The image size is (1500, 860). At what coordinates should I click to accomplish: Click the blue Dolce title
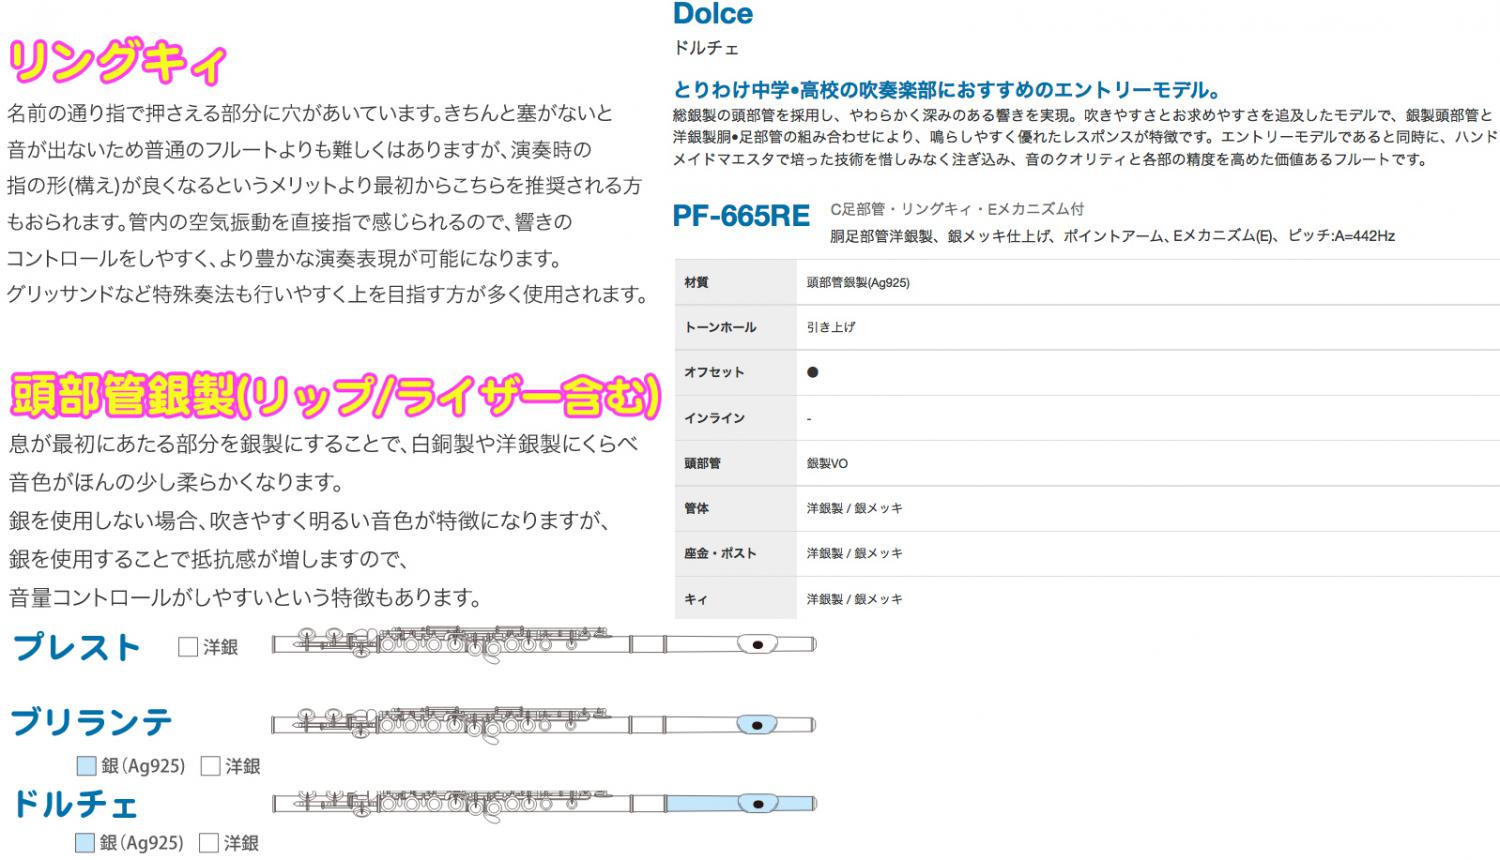coord(713,14)
